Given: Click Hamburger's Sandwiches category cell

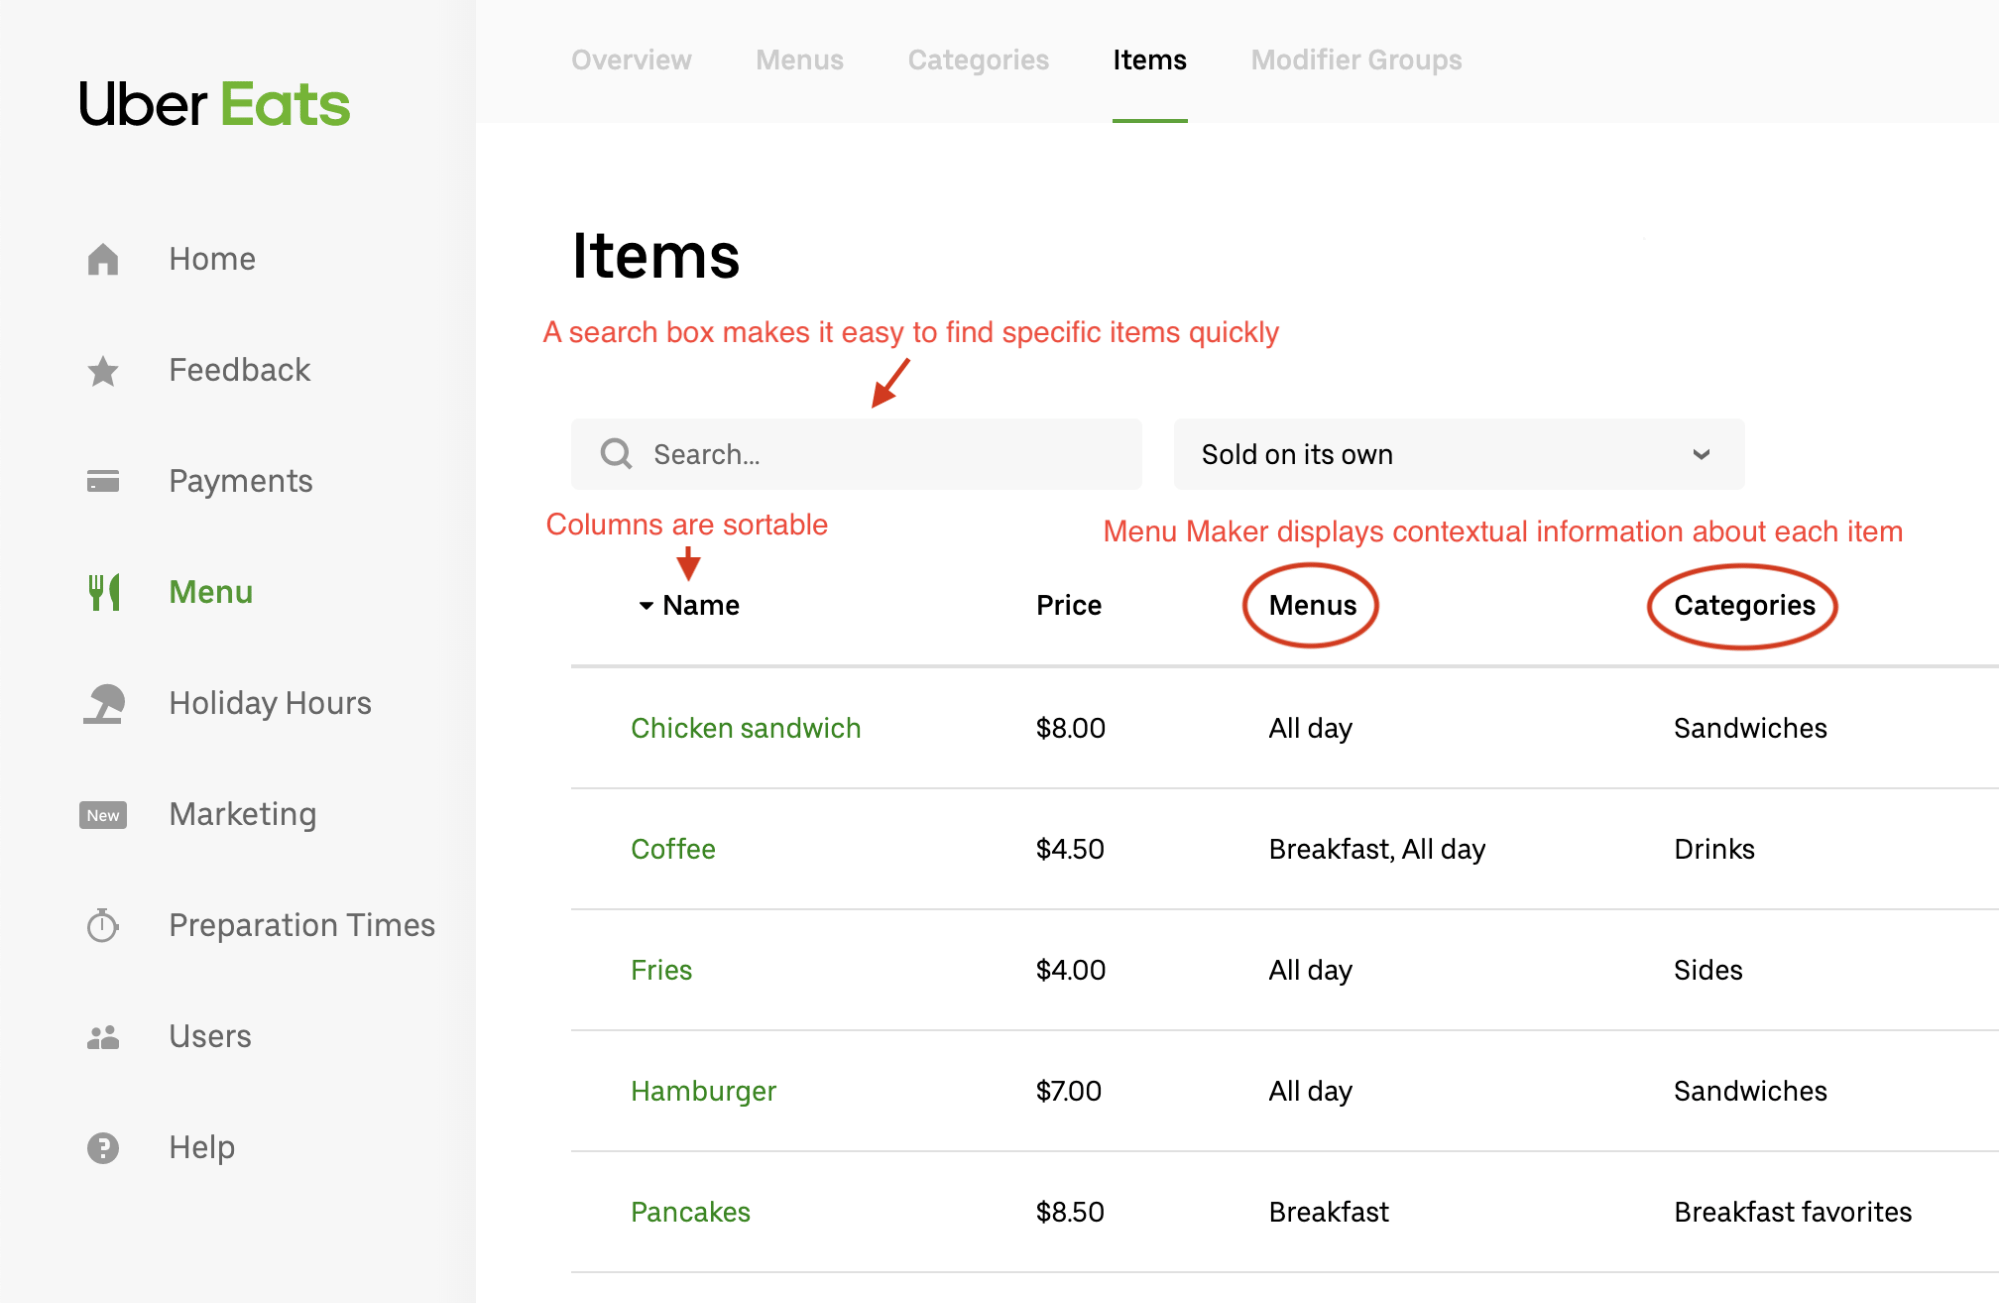Looking at the screenshot, I should point(1750,1091).
